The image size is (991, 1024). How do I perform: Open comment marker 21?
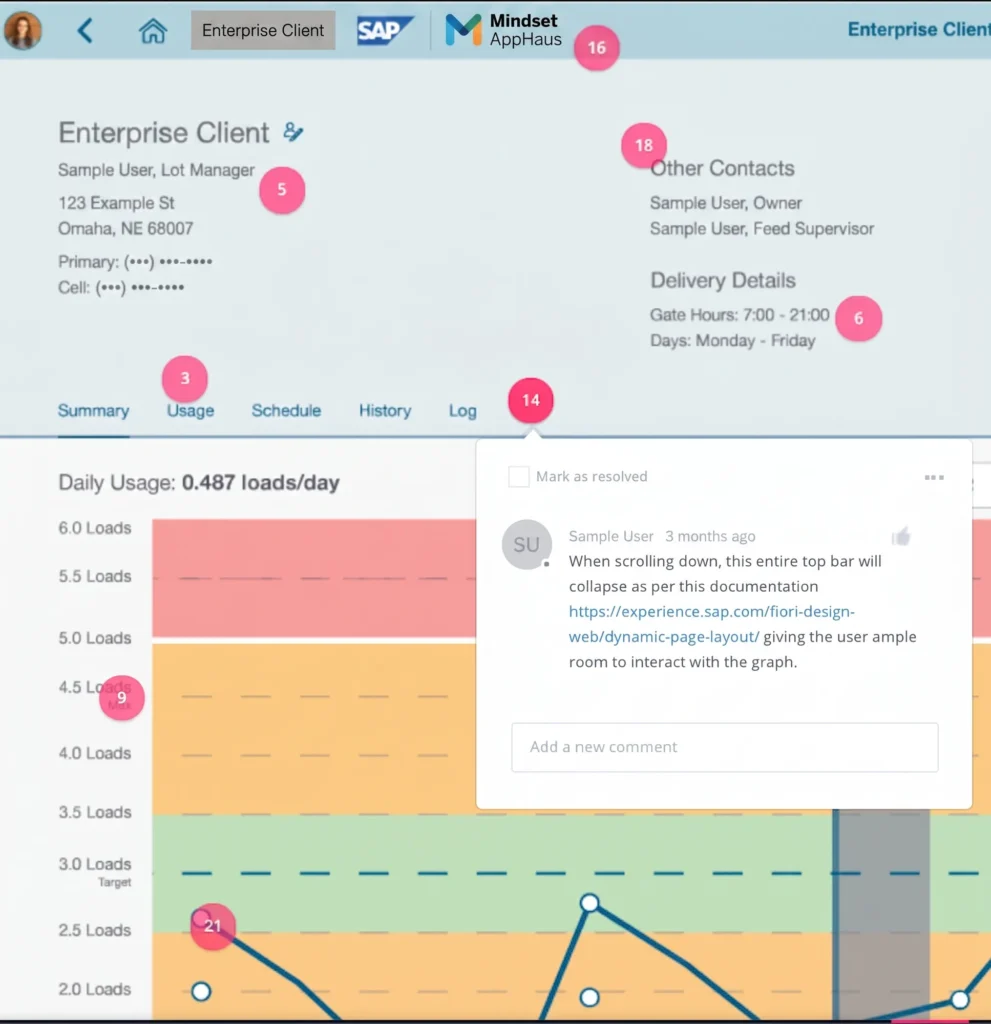[x=212, y=926]
